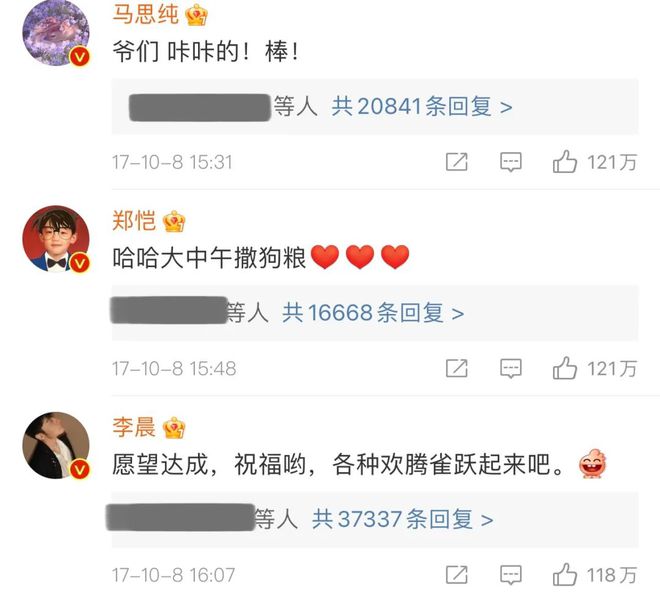The image size is (660, 596).
Task: Expand 共20841条回复 replies thread
Action: [x=422, y=106]
